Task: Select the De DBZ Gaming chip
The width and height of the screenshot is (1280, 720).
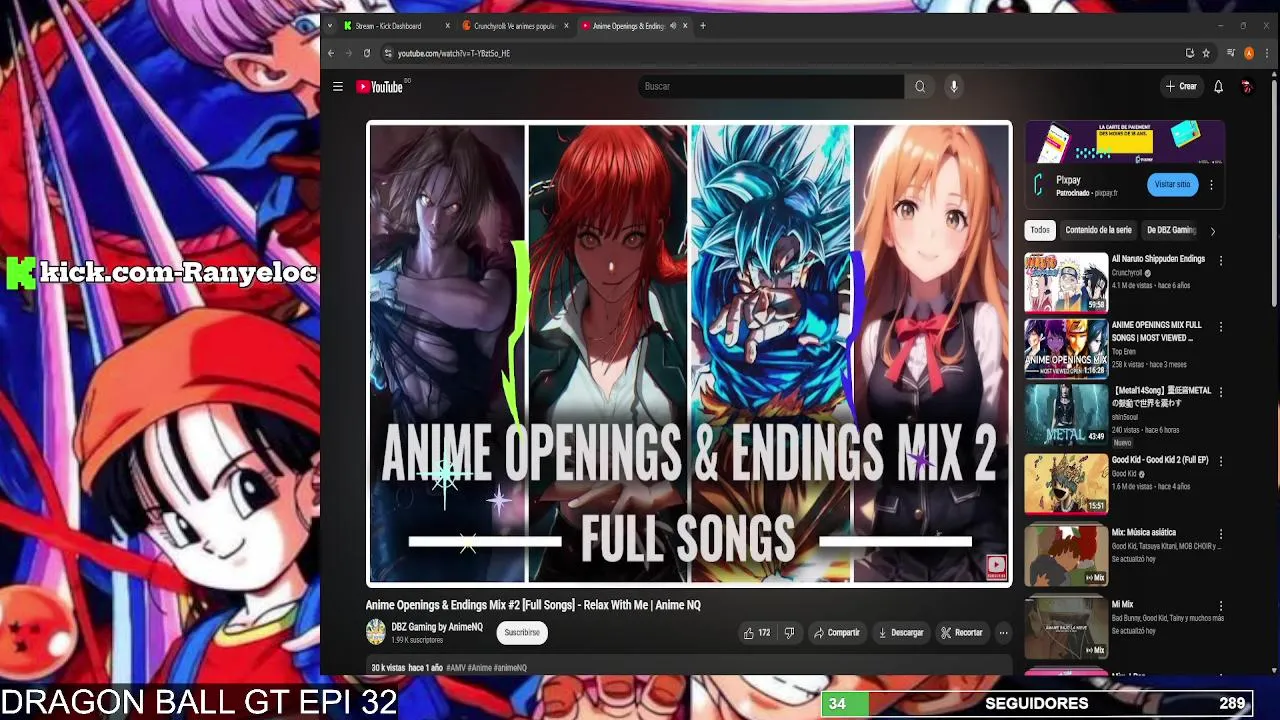Action: tap(1171, 230)
